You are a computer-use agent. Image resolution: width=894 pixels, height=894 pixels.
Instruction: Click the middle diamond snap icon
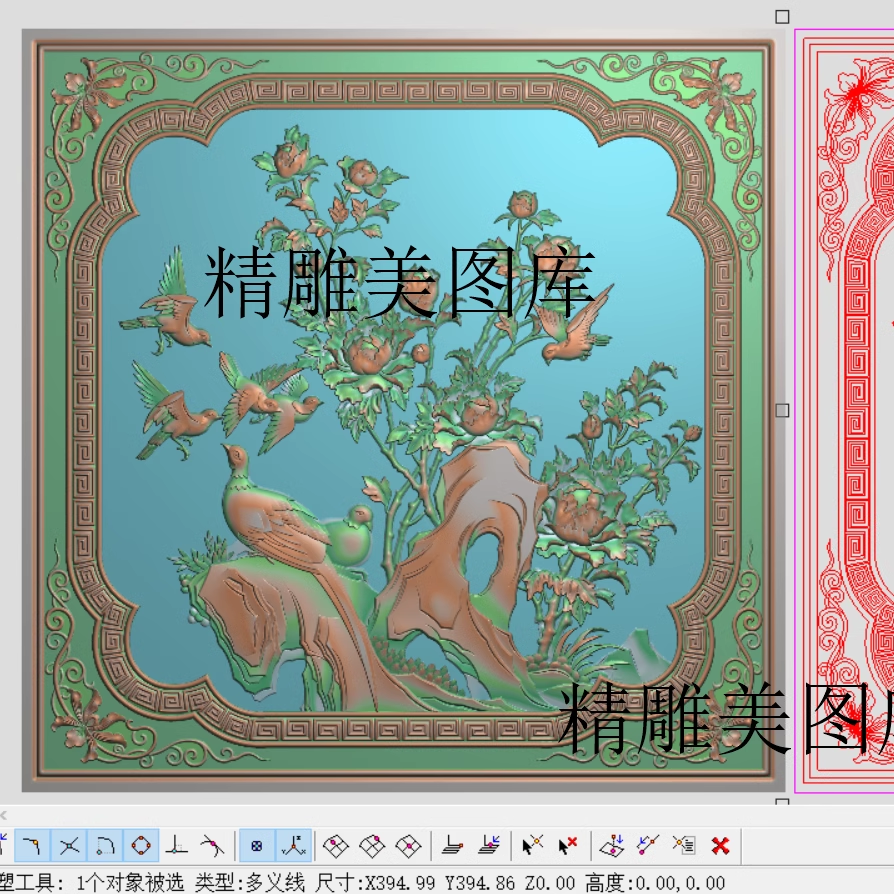372,845
